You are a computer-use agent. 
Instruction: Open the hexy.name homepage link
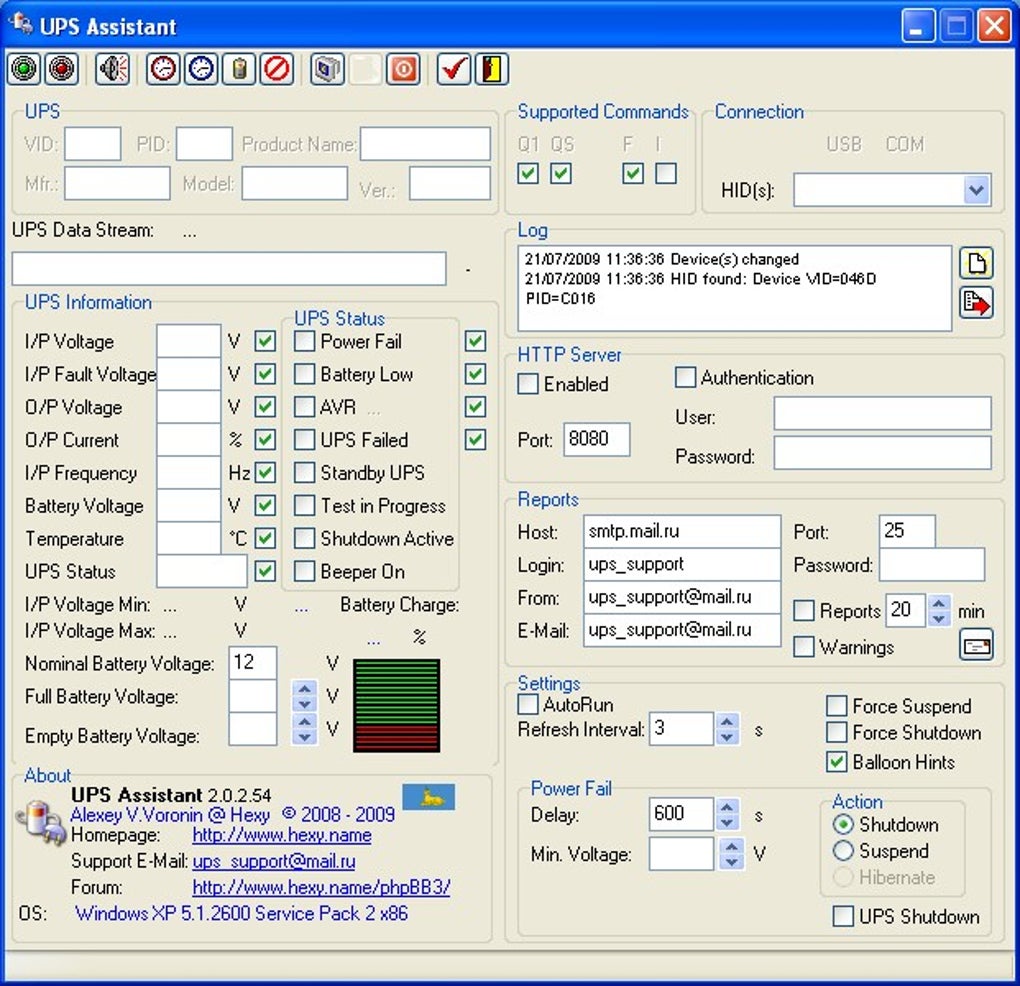coord(281,835)
